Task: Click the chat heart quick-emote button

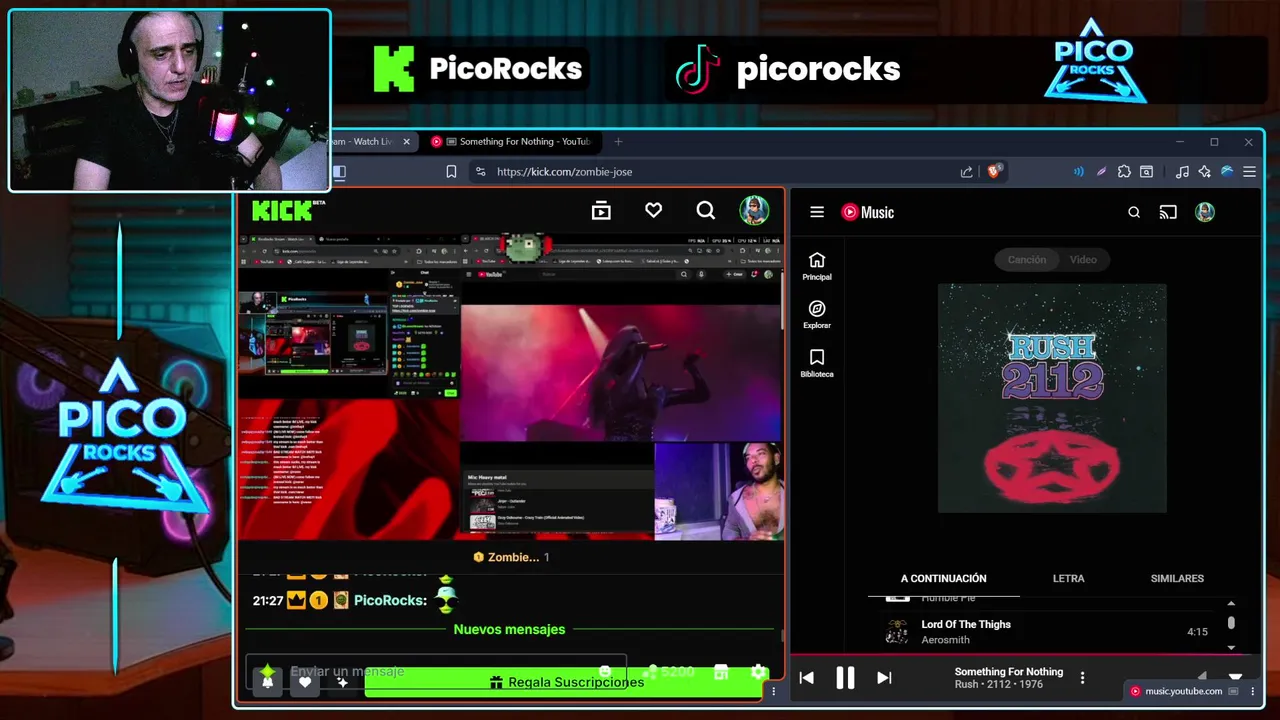Action: coord(305,682)
